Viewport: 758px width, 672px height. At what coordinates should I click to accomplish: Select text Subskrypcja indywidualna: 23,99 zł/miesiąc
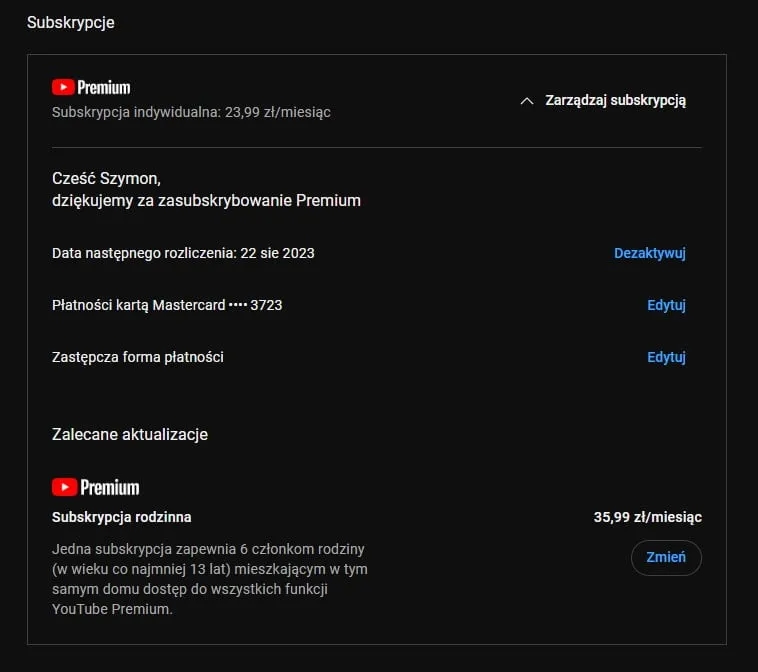[x=191, y=112]
